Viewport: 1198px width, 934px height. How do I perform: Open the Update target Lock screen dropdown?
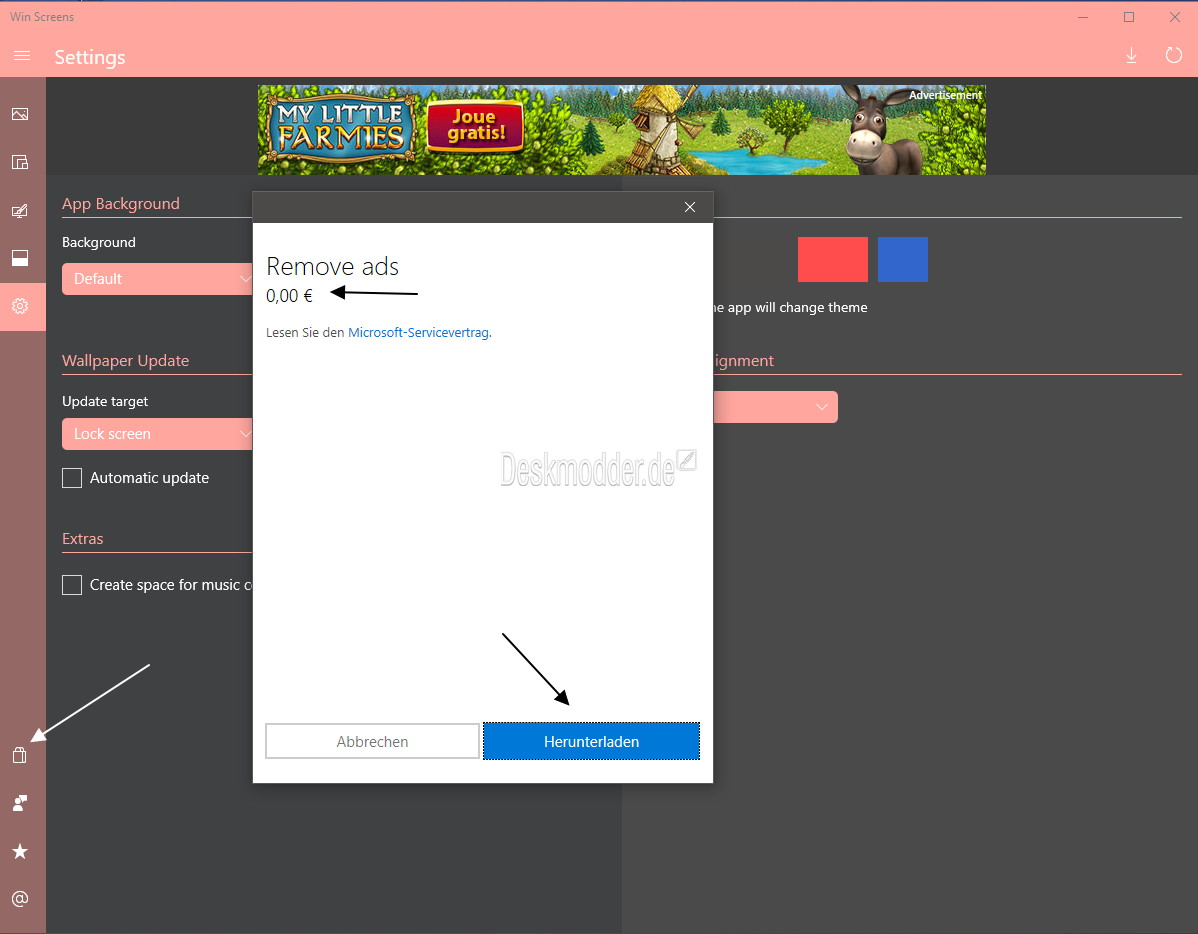pyautogui.click(x=157, y=434)
